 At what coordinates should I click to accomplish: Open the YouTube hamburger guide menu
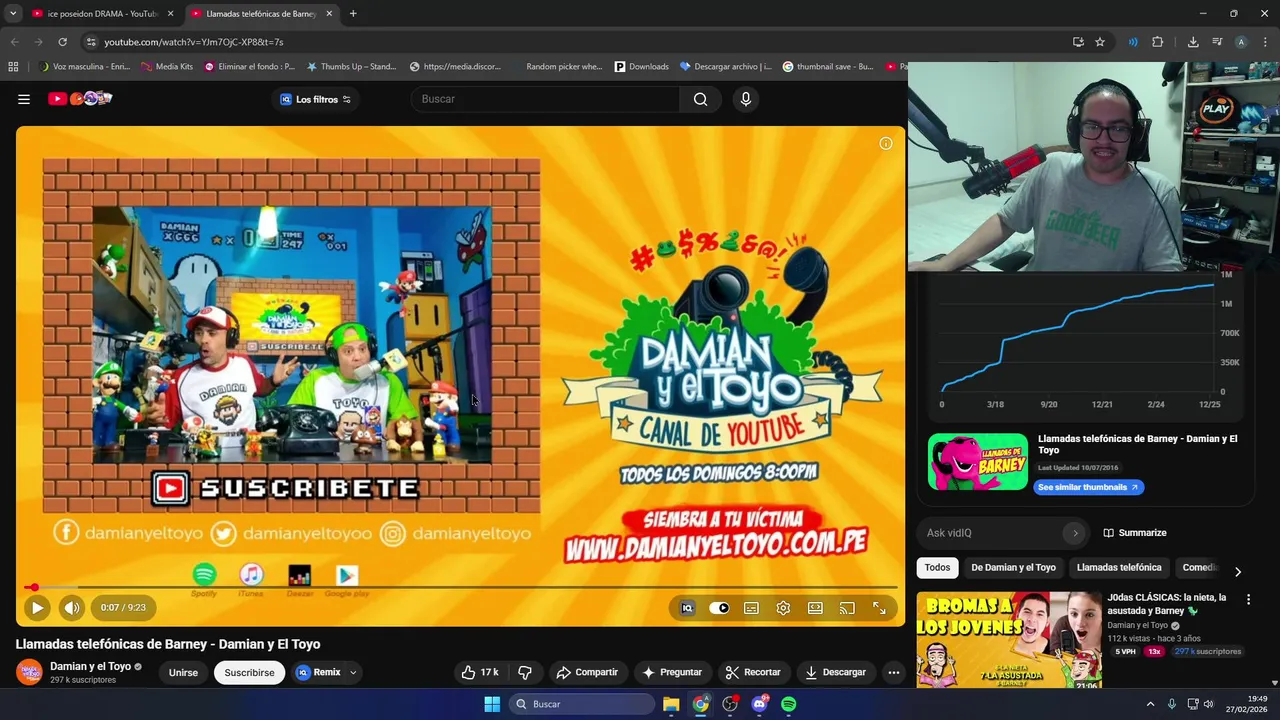(24, 99)
